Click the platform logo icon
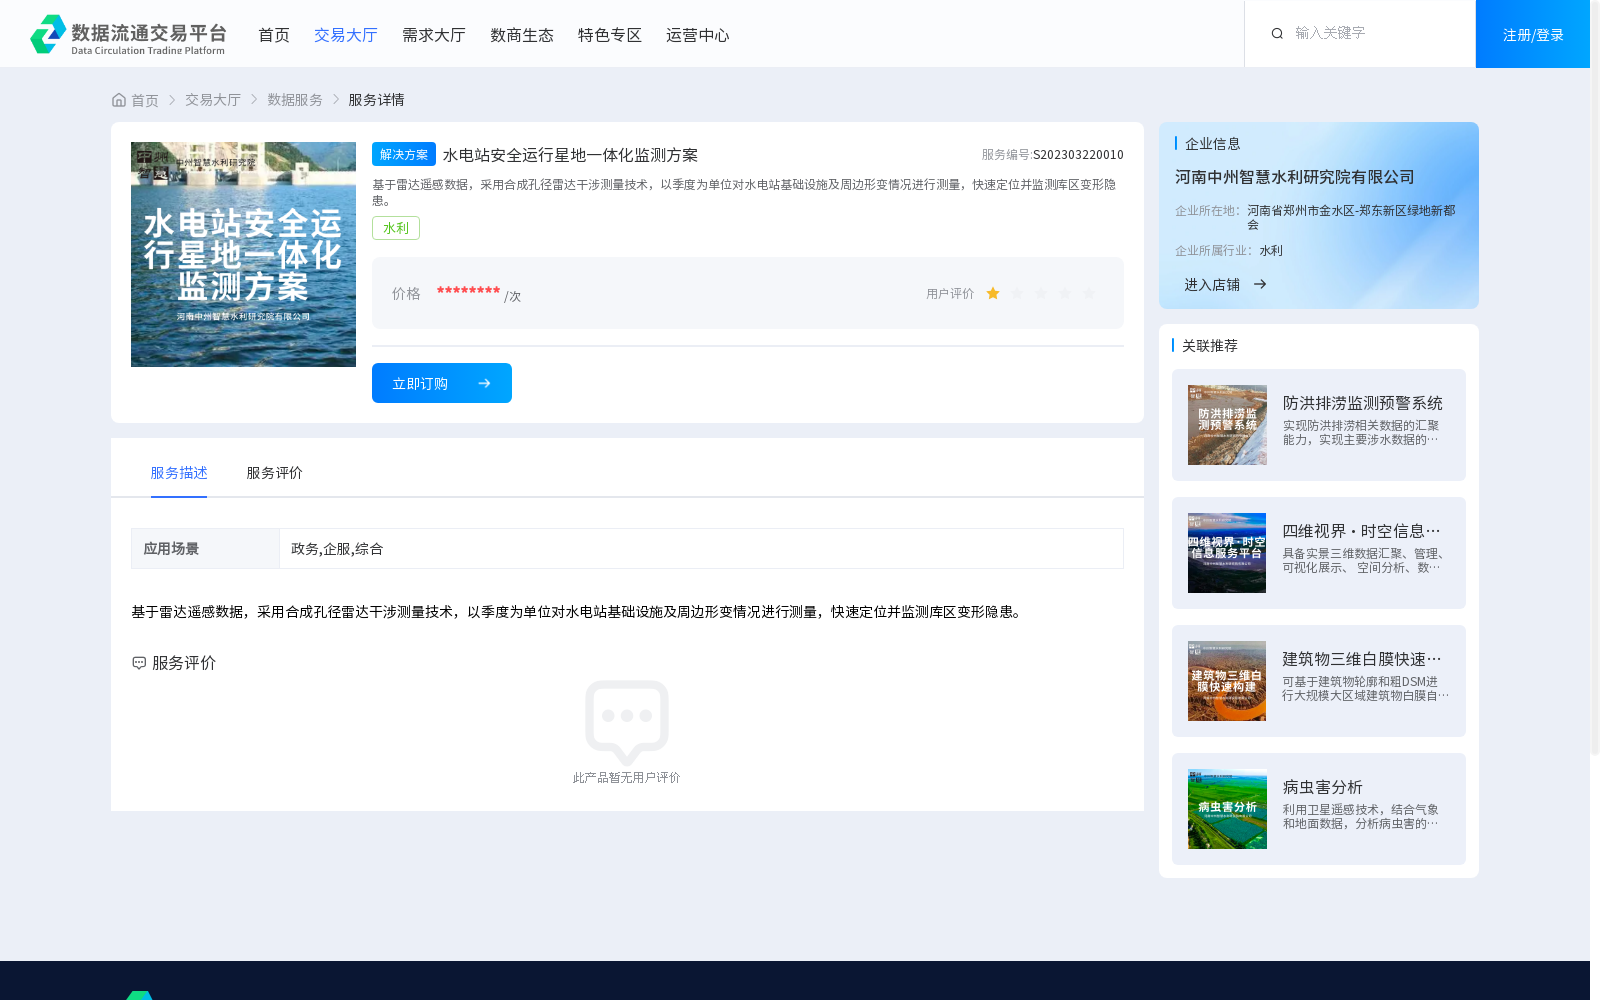 pos(48,34)
